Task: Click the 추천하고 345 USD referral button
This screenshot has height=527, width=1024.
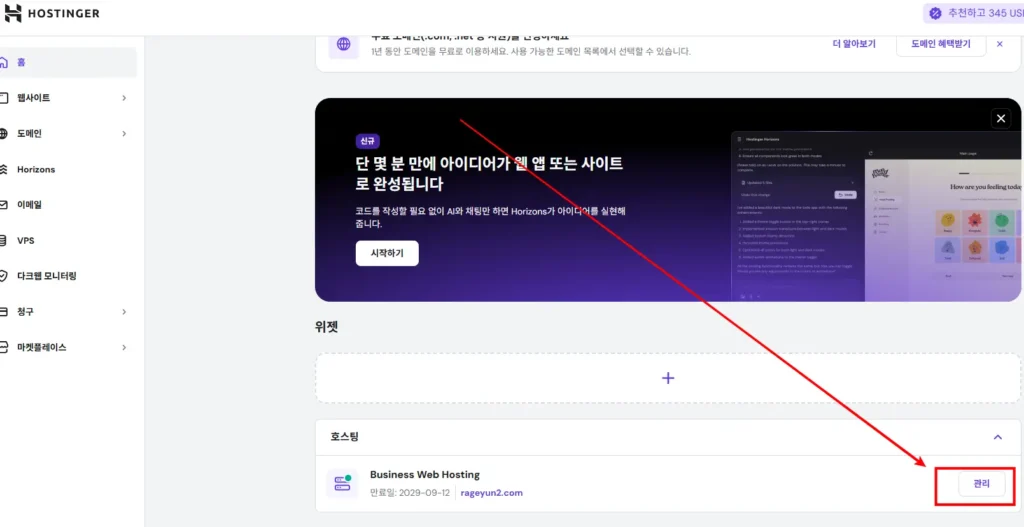Action: point(974,13)
